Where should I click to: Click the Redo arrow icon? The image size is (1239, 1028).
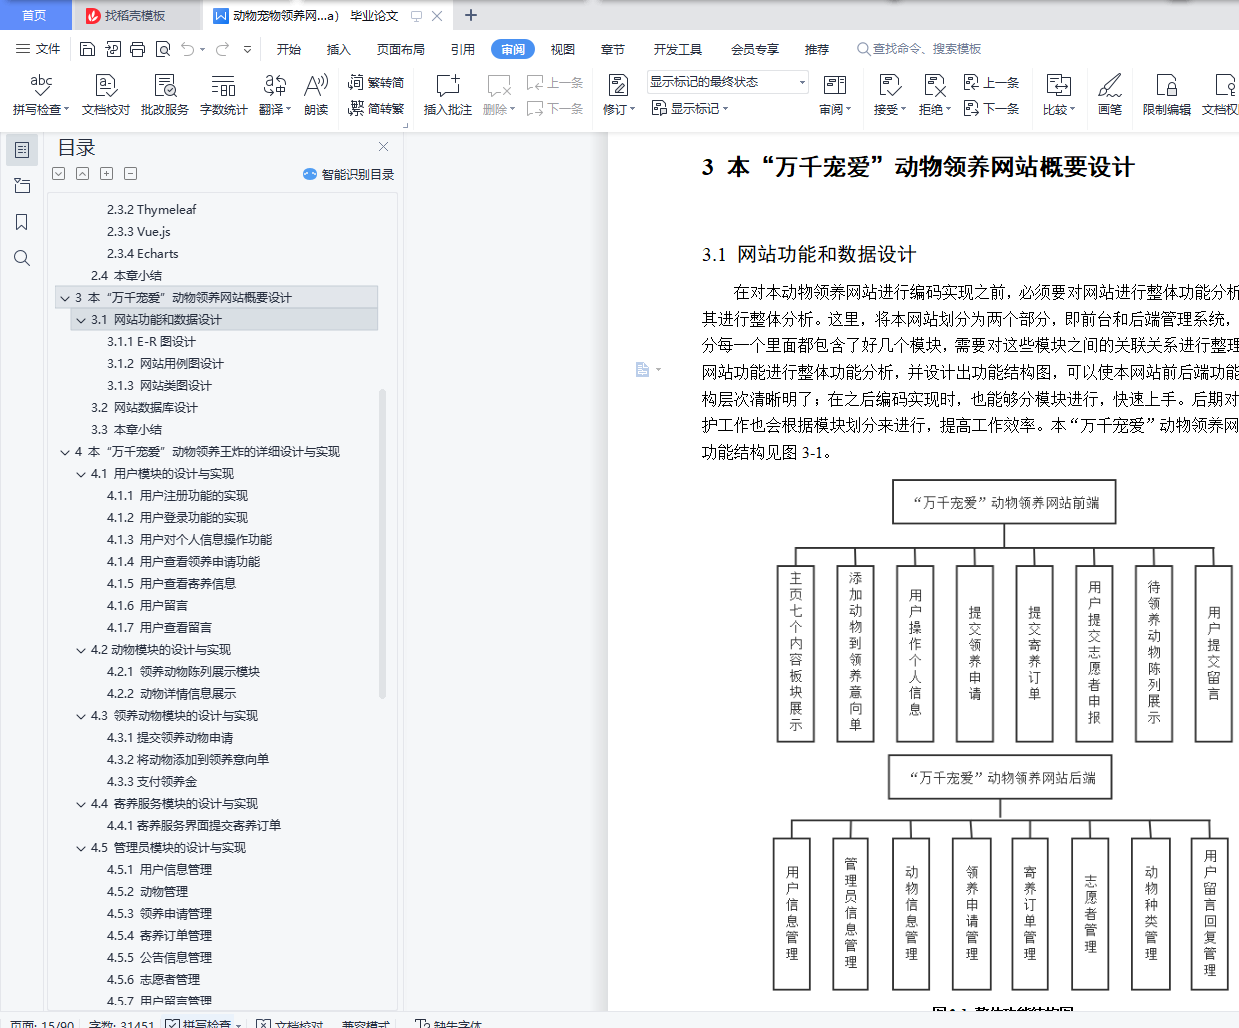point(222,49)
